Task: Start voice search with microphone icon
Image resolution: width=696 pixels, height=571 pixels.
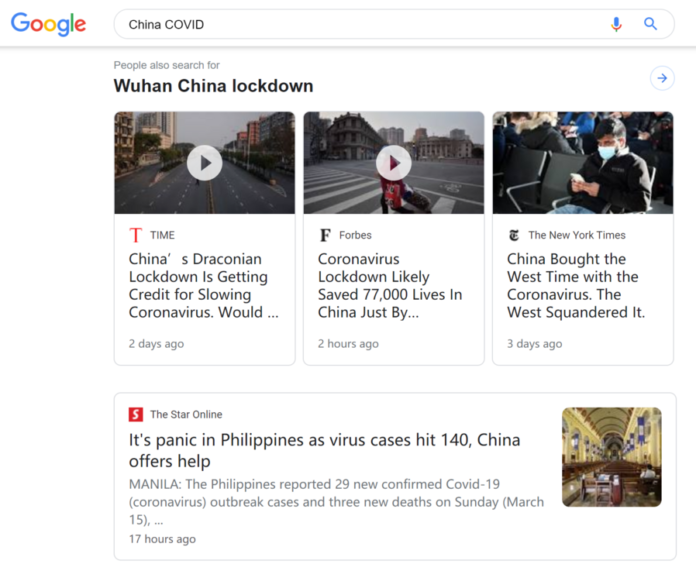Action: pyautogui.click(x=616, y=24)
